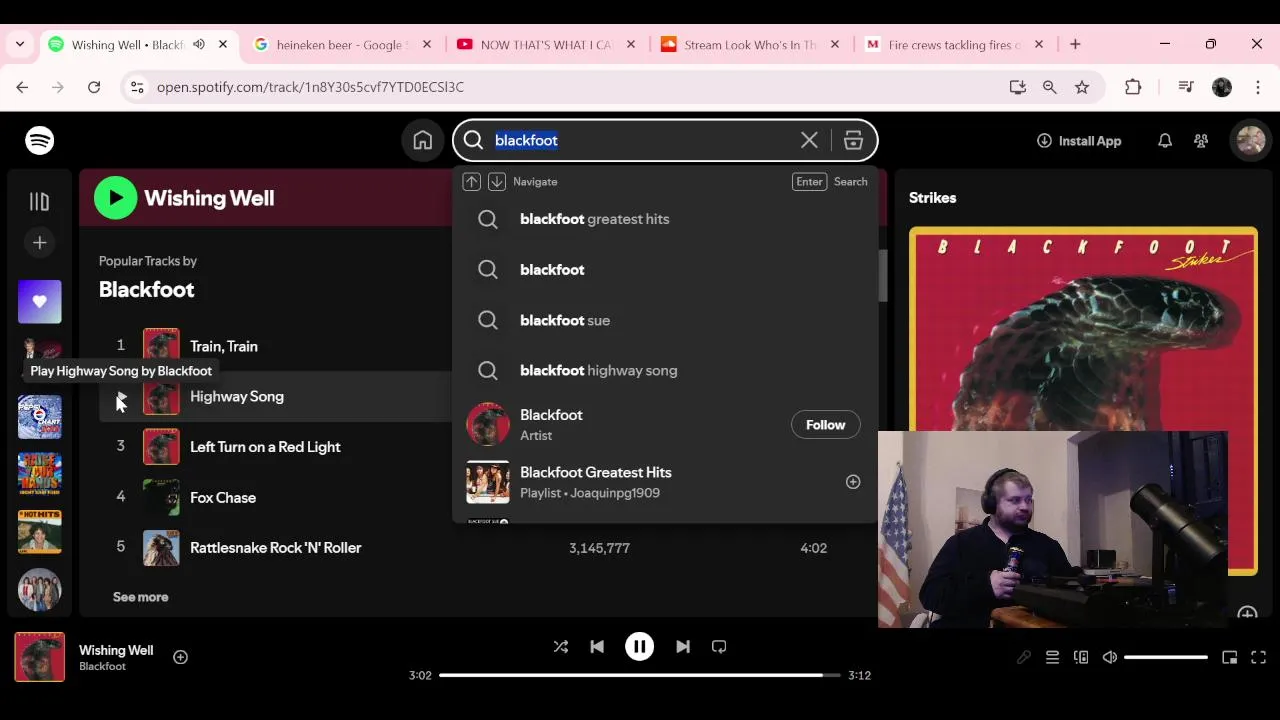
Task: Pause playback
Action: [x=639, y=647]
